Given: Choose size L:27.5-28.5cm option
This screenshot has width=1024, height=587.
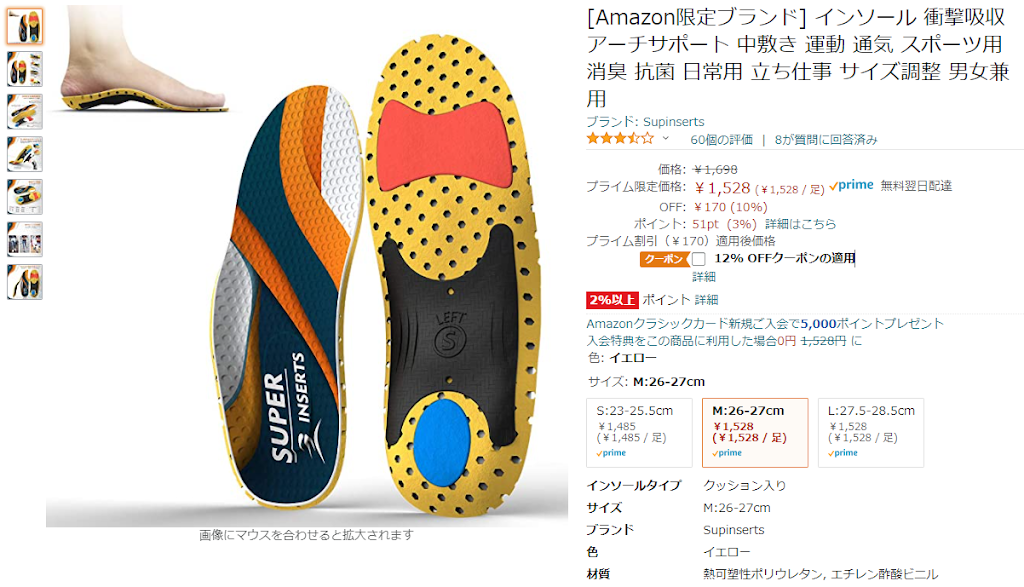Looking at the screenshot, I should [x=871, y=433].
